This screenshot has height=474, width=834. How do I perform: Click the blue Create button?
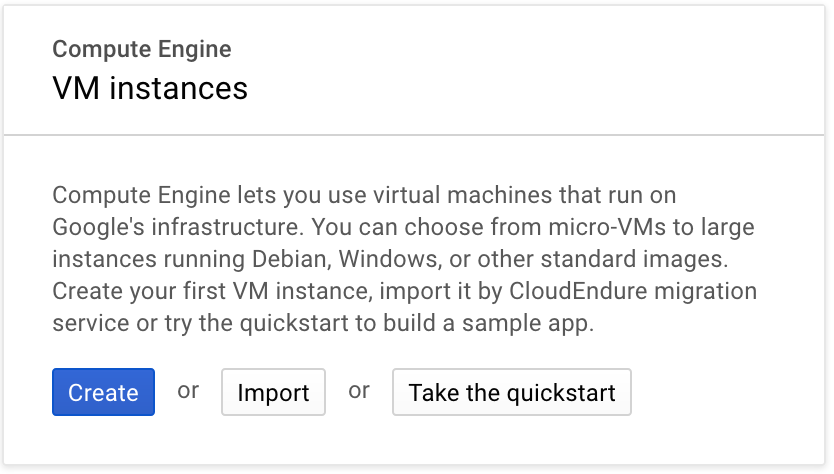103,392
